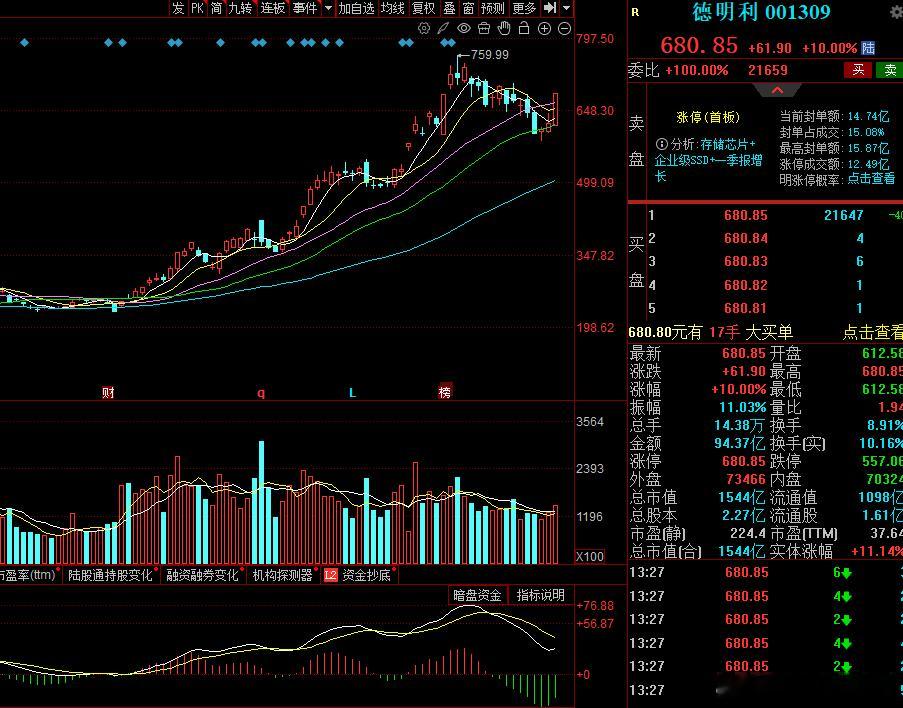This screenshot has height=708, width=903.
Task: Open analysis link 存储芯片+企业级SSD
Action: [708, 160]
